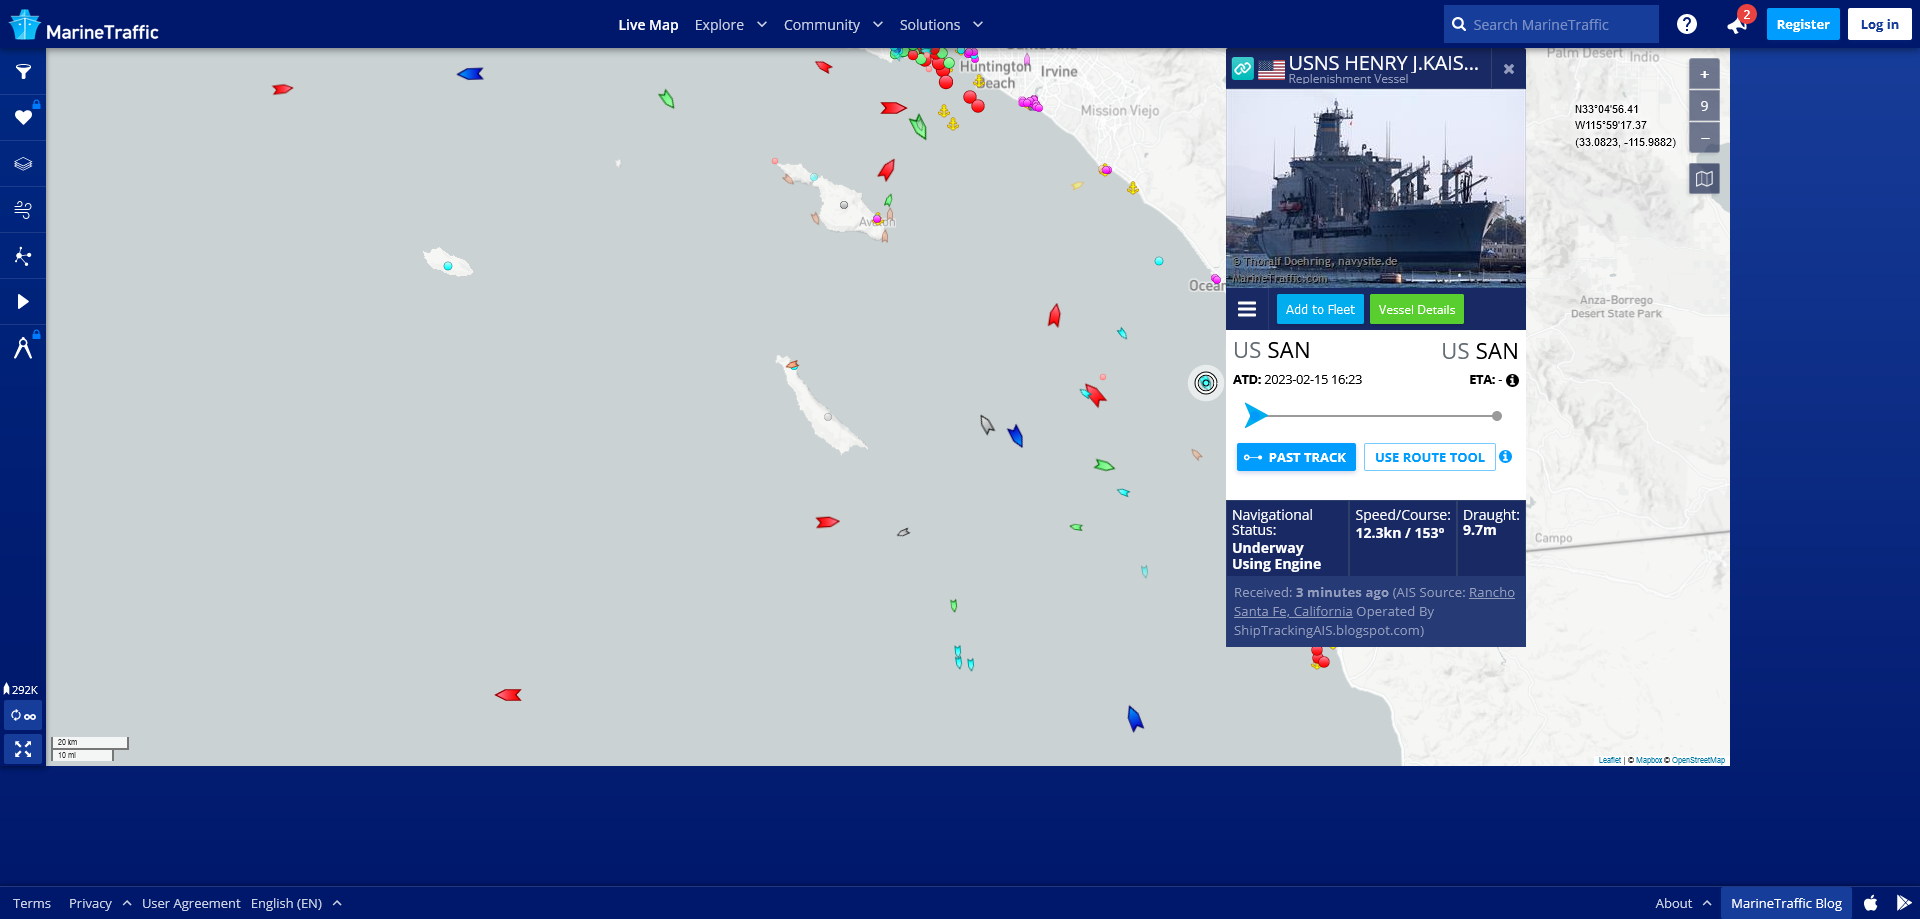
Task: Click the voyage progress end dot
Action: [x=1497, y=416]
